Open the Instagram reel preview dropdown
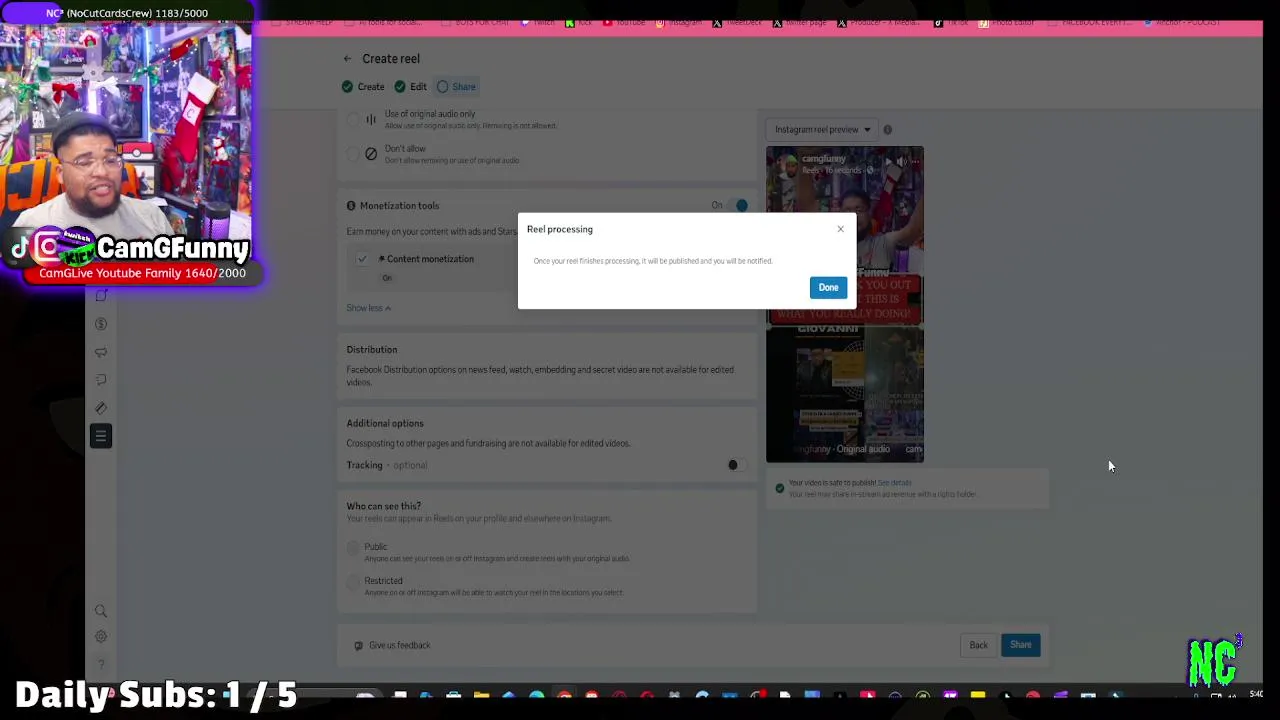 pyautogui.click(x=822, y=129)
